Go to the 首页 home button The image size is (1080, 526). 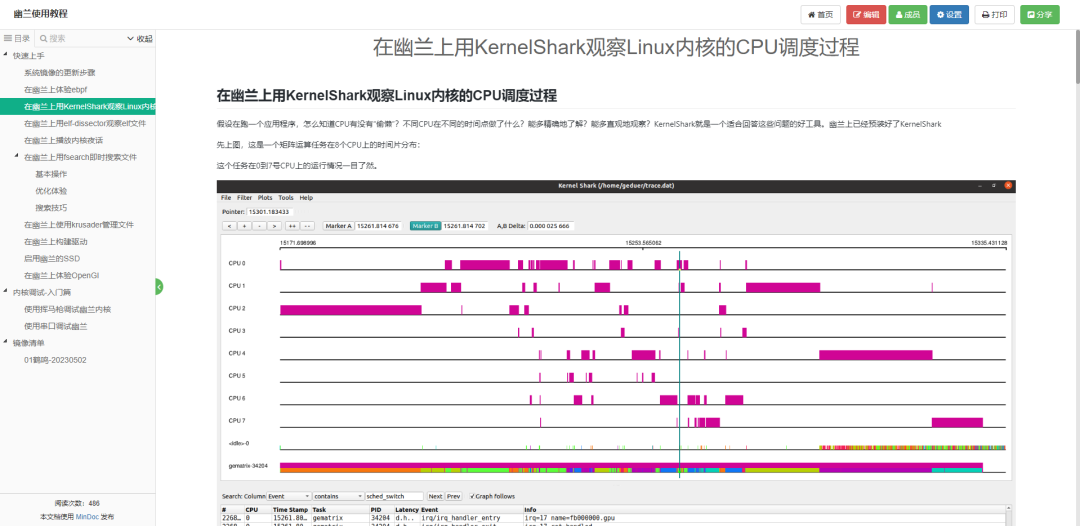coord(820,14)
